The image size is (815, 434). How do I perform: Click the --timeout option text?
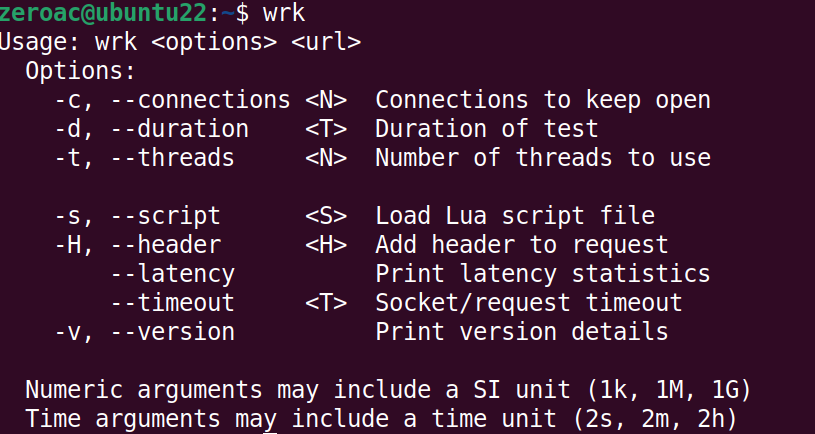point(172,303)
